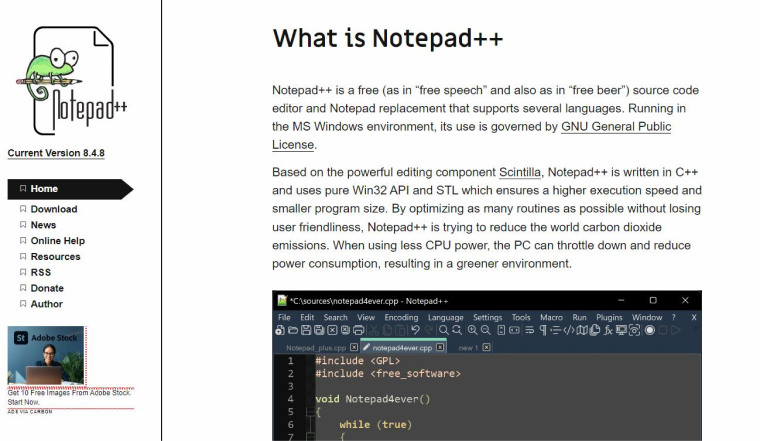This screenshot has height=441, width=760.
Task: Open the View menu
Action: [x=366, y=317]
